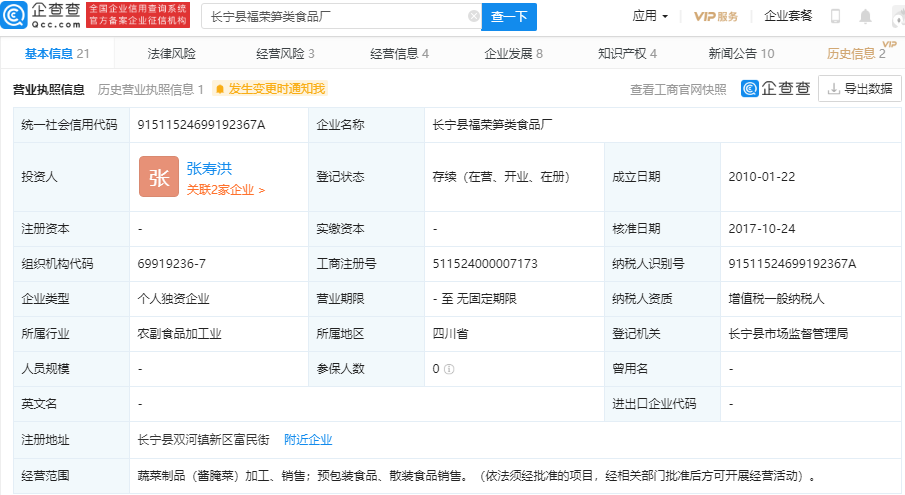Image resolution: width=905 pixels, height=495 pixels.
Task: Clear the search box with the X icon
Action: (x=473, y=16)
